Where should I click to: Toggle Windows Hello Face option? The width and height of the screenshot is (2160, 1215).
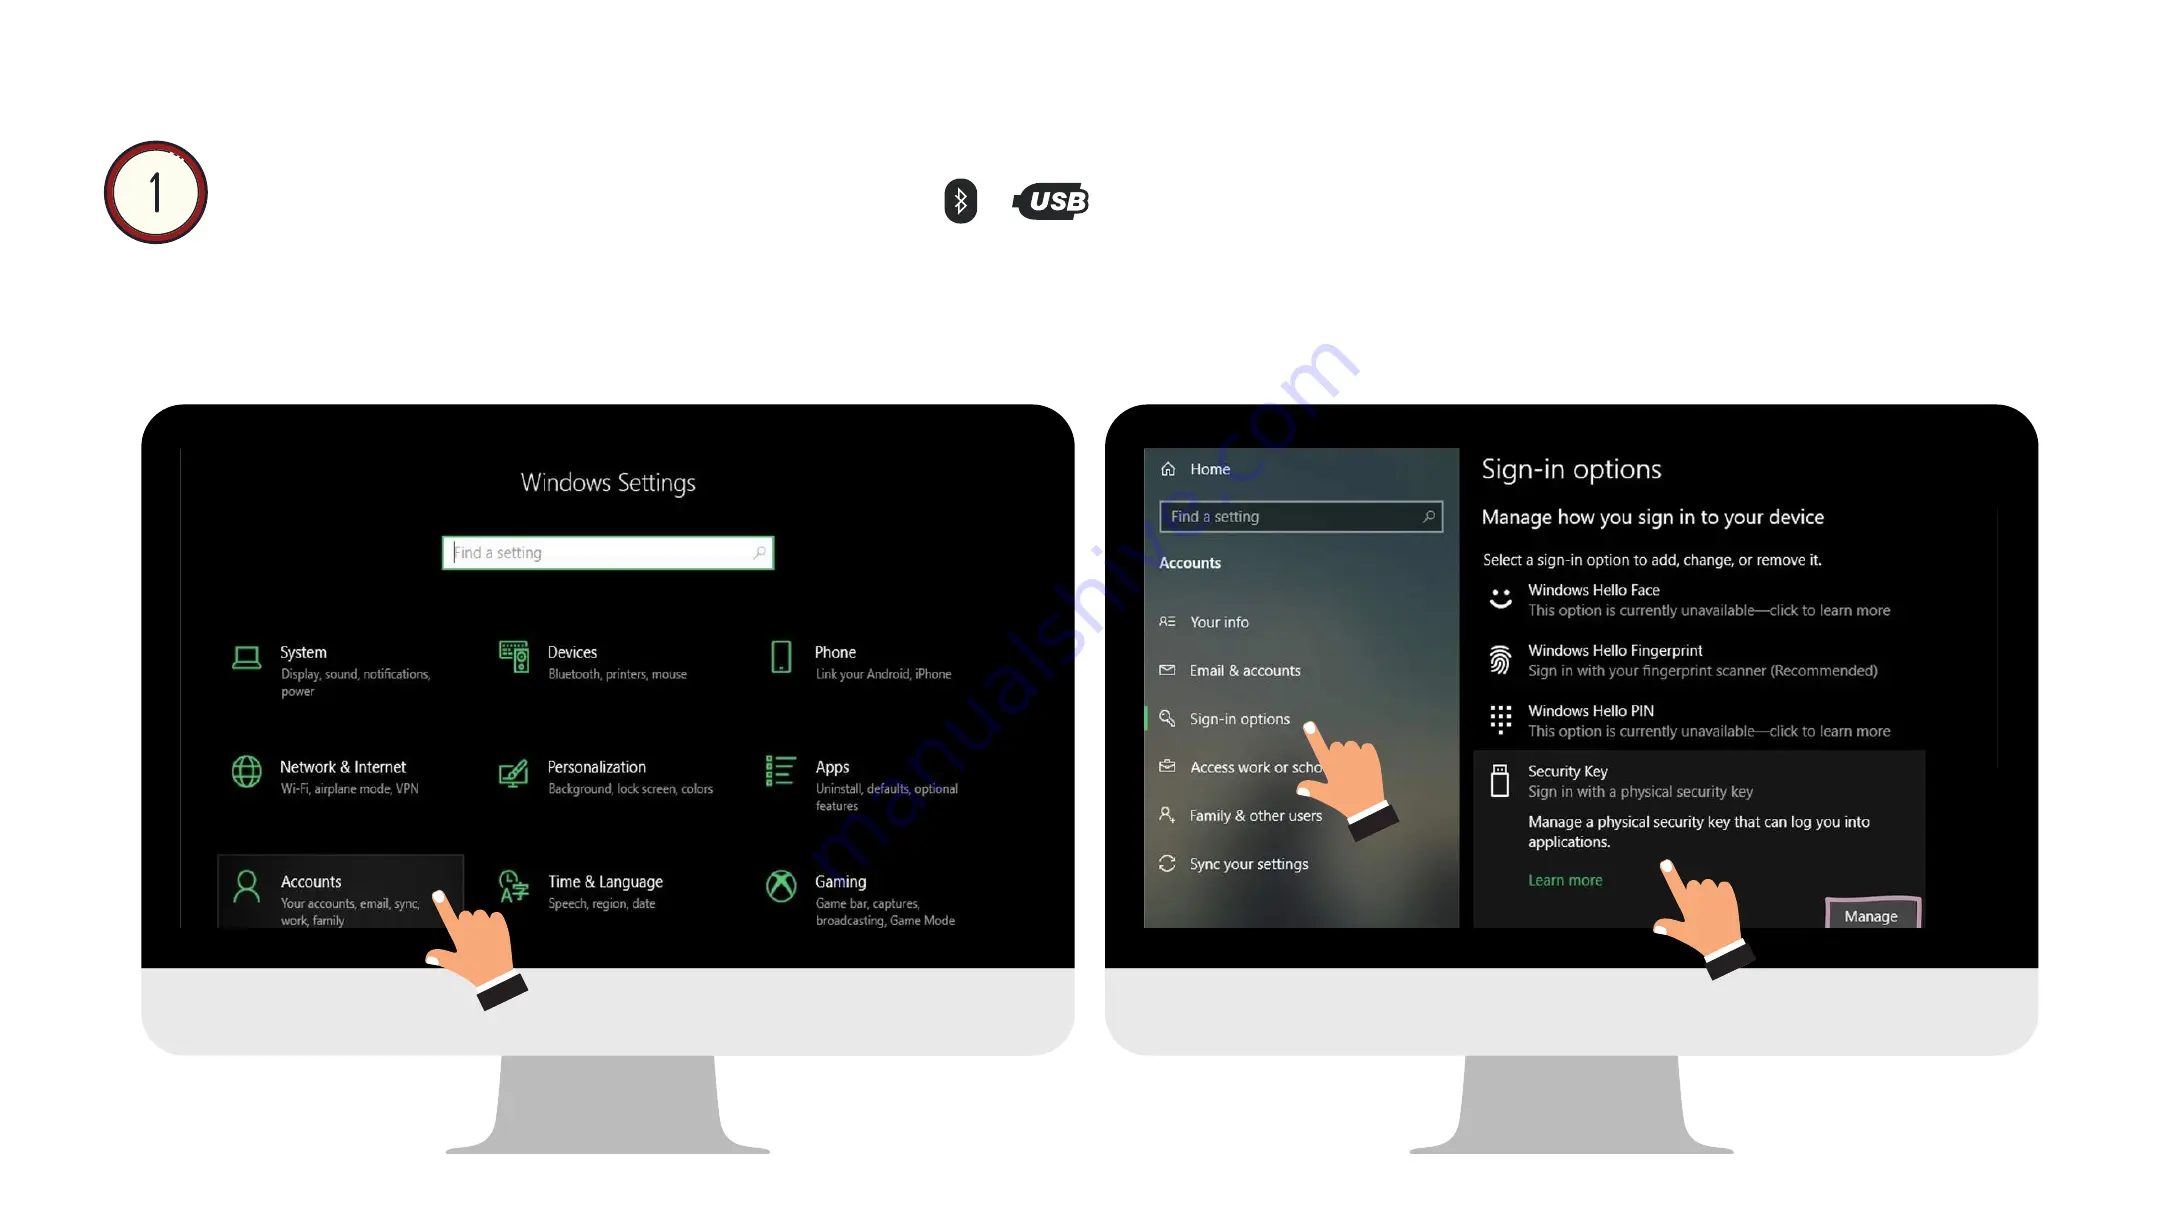click(x=1706, y=599)
